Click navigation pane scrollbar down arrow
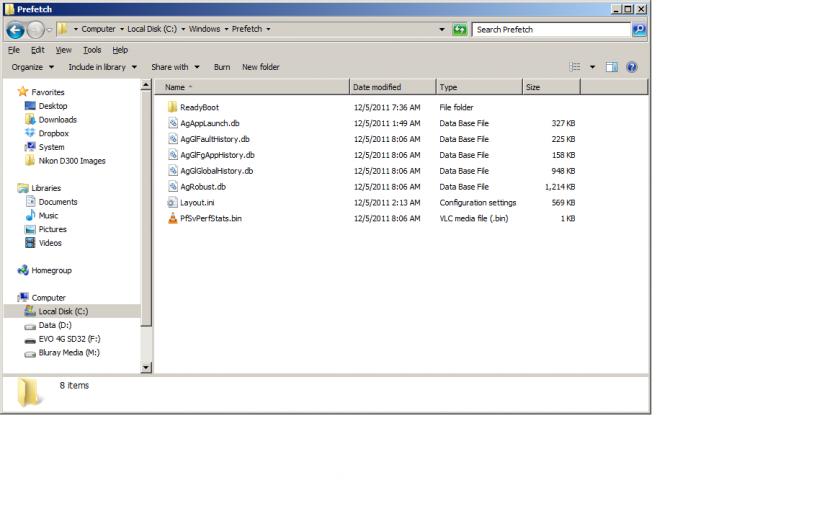 pyautogui.click(x=146, y=368)
